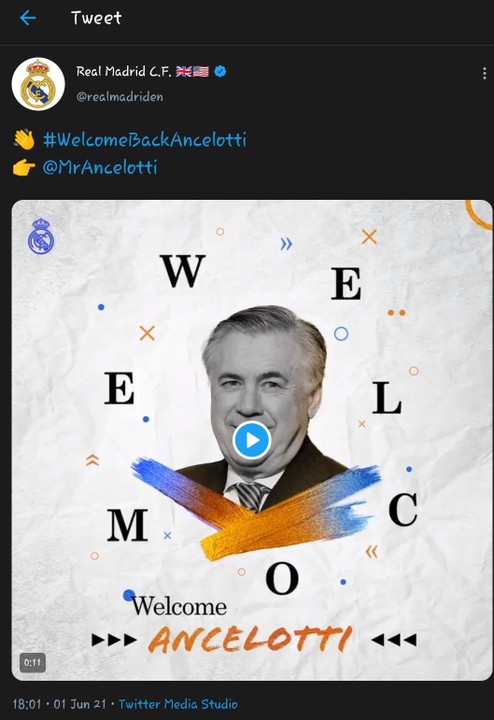Open the Real Madrid profile avatar

point(38,84)
